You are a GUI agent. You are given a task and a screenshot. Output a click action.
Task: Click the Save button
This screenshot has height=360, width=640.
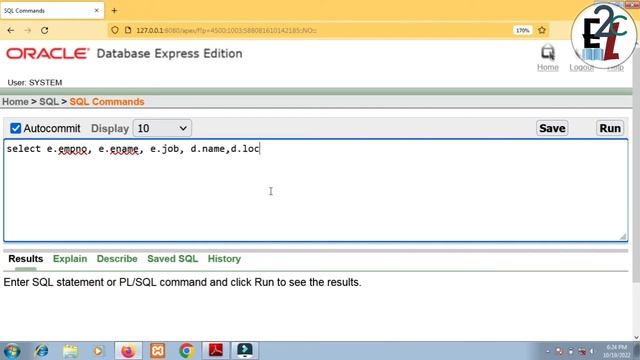(x=552, y=128)
